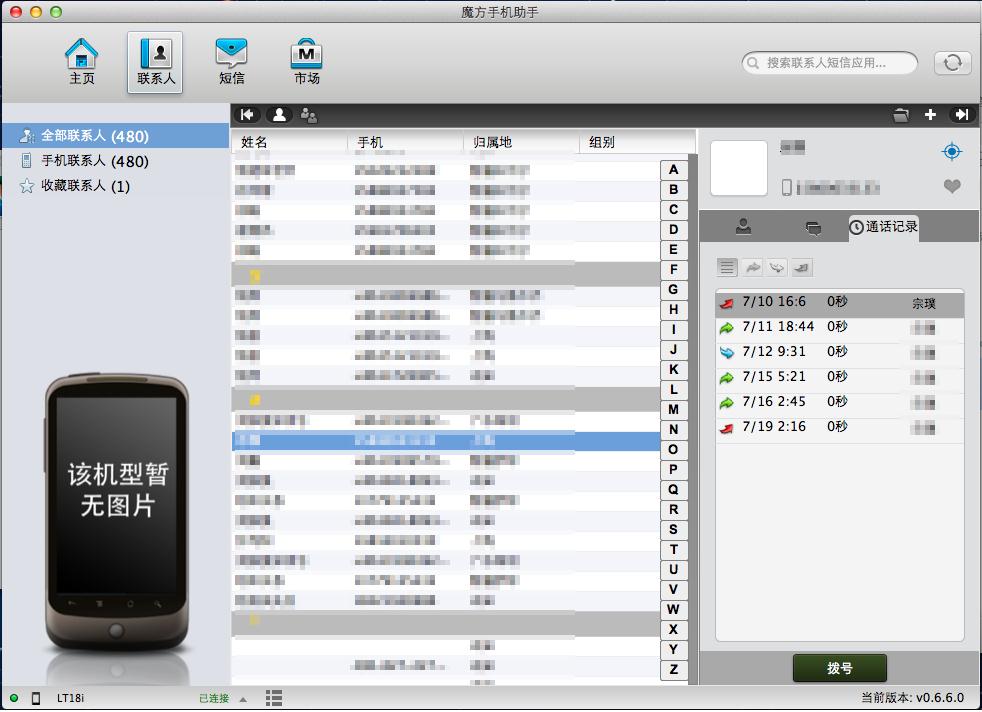Select the 7/11 18:44 call record
982x712 pixels.
tap(778, 327)
